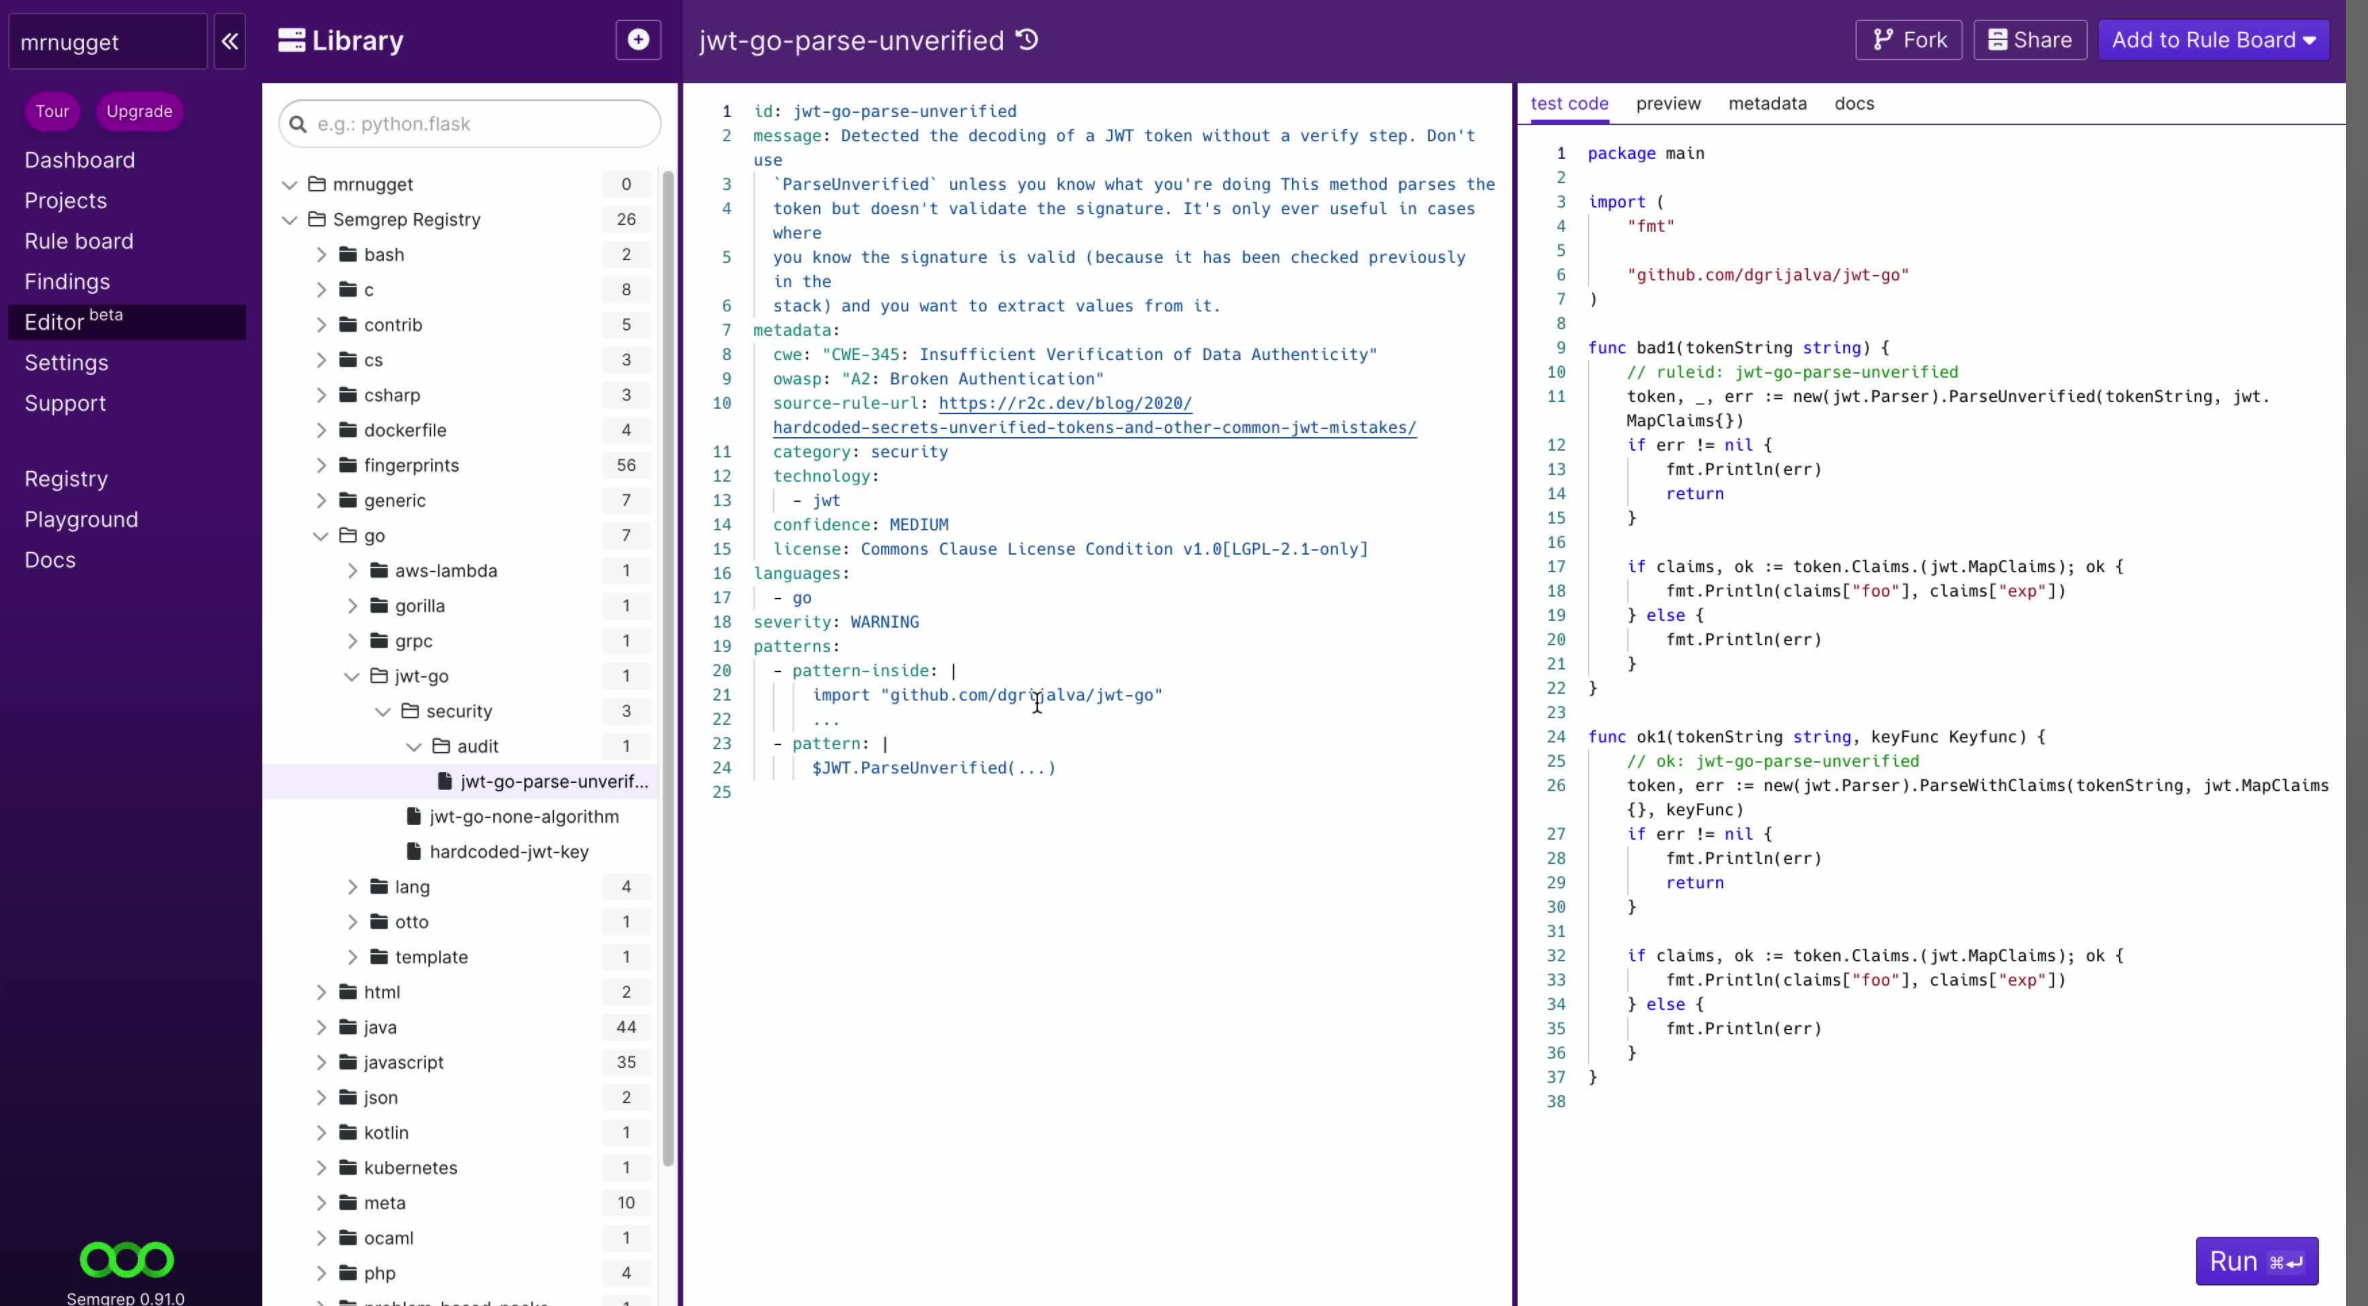Viewport: 2368px width, 1306px height.
Task: Fork this rule
Action: (1908, 40)
